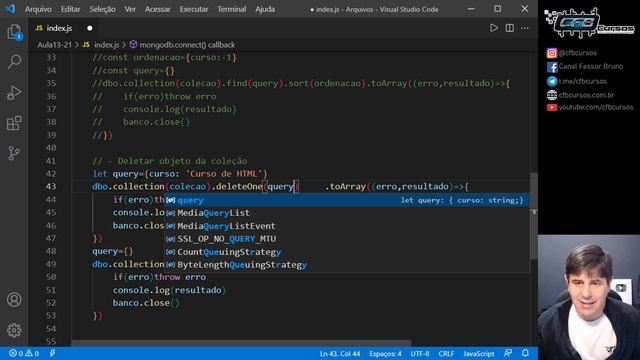This screenshot has height=360, width=640.
Task: Select MediaQueryList suggestion
Action: [x=347, y=213]
